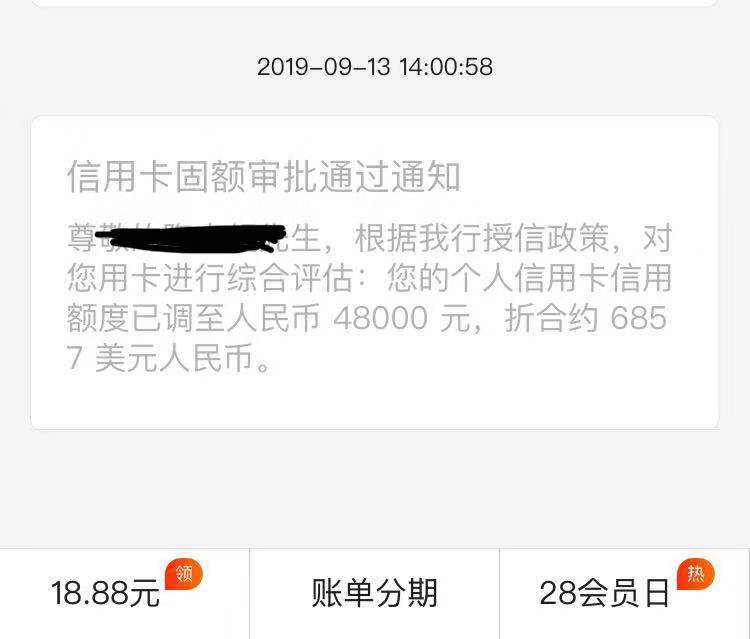Tap the 您的个人信用卡信用 phrase
The image size is (750, 639).
pos(529,277)
